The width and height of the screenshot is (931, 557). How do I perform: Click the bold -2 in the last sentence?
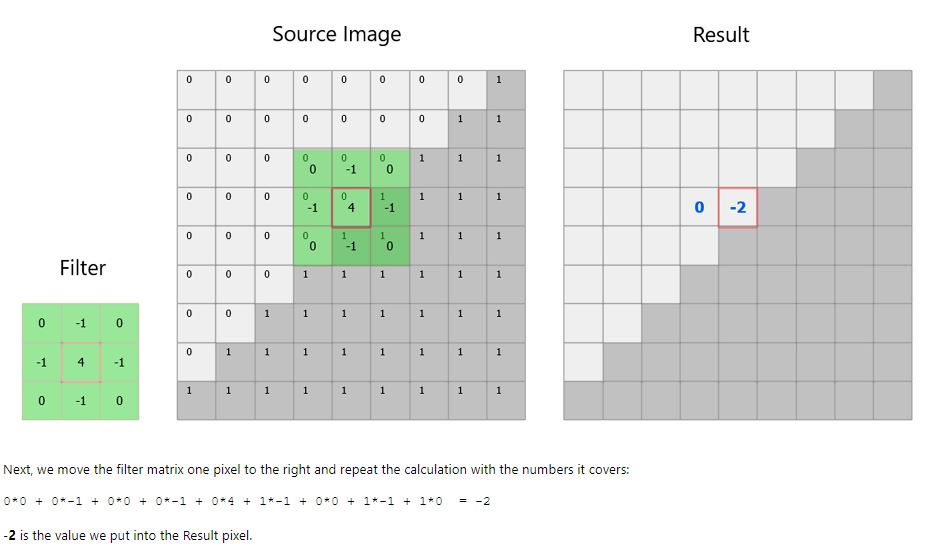tap(9, 536)
